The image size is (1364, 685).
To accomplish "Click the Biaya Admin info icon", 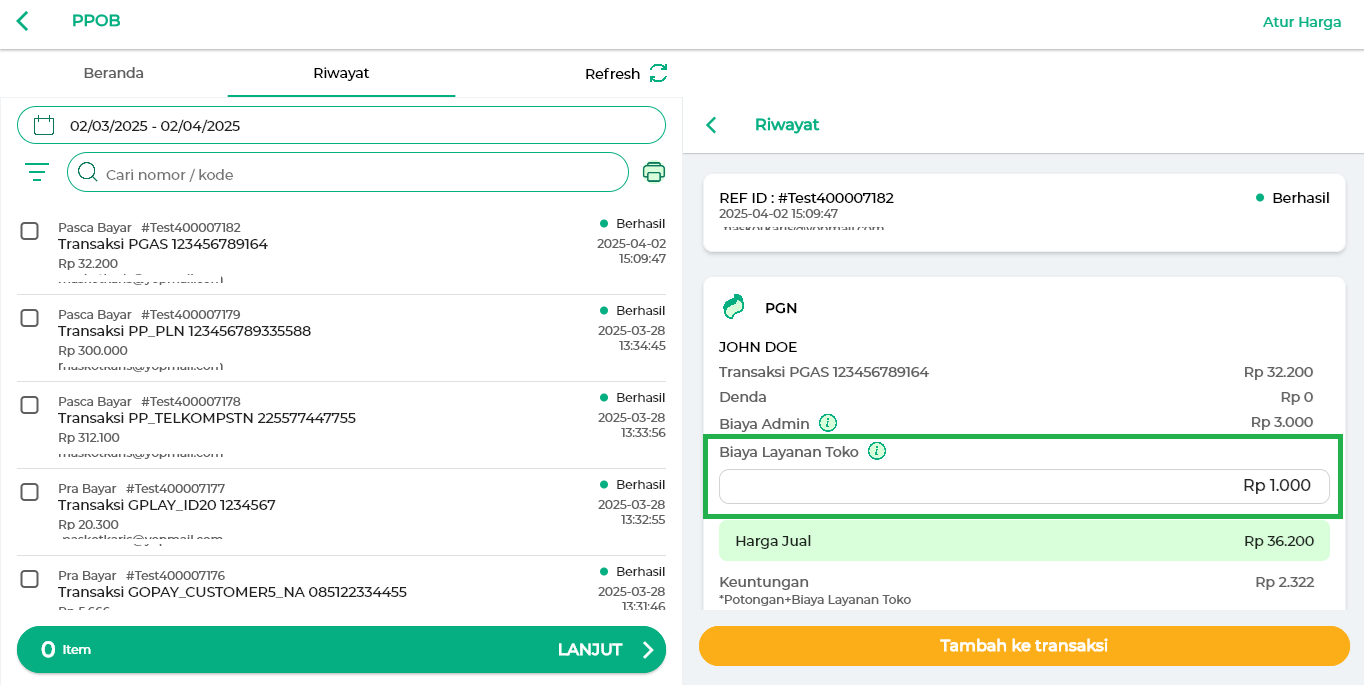I will pyautogui.click(x=828, y=423).
